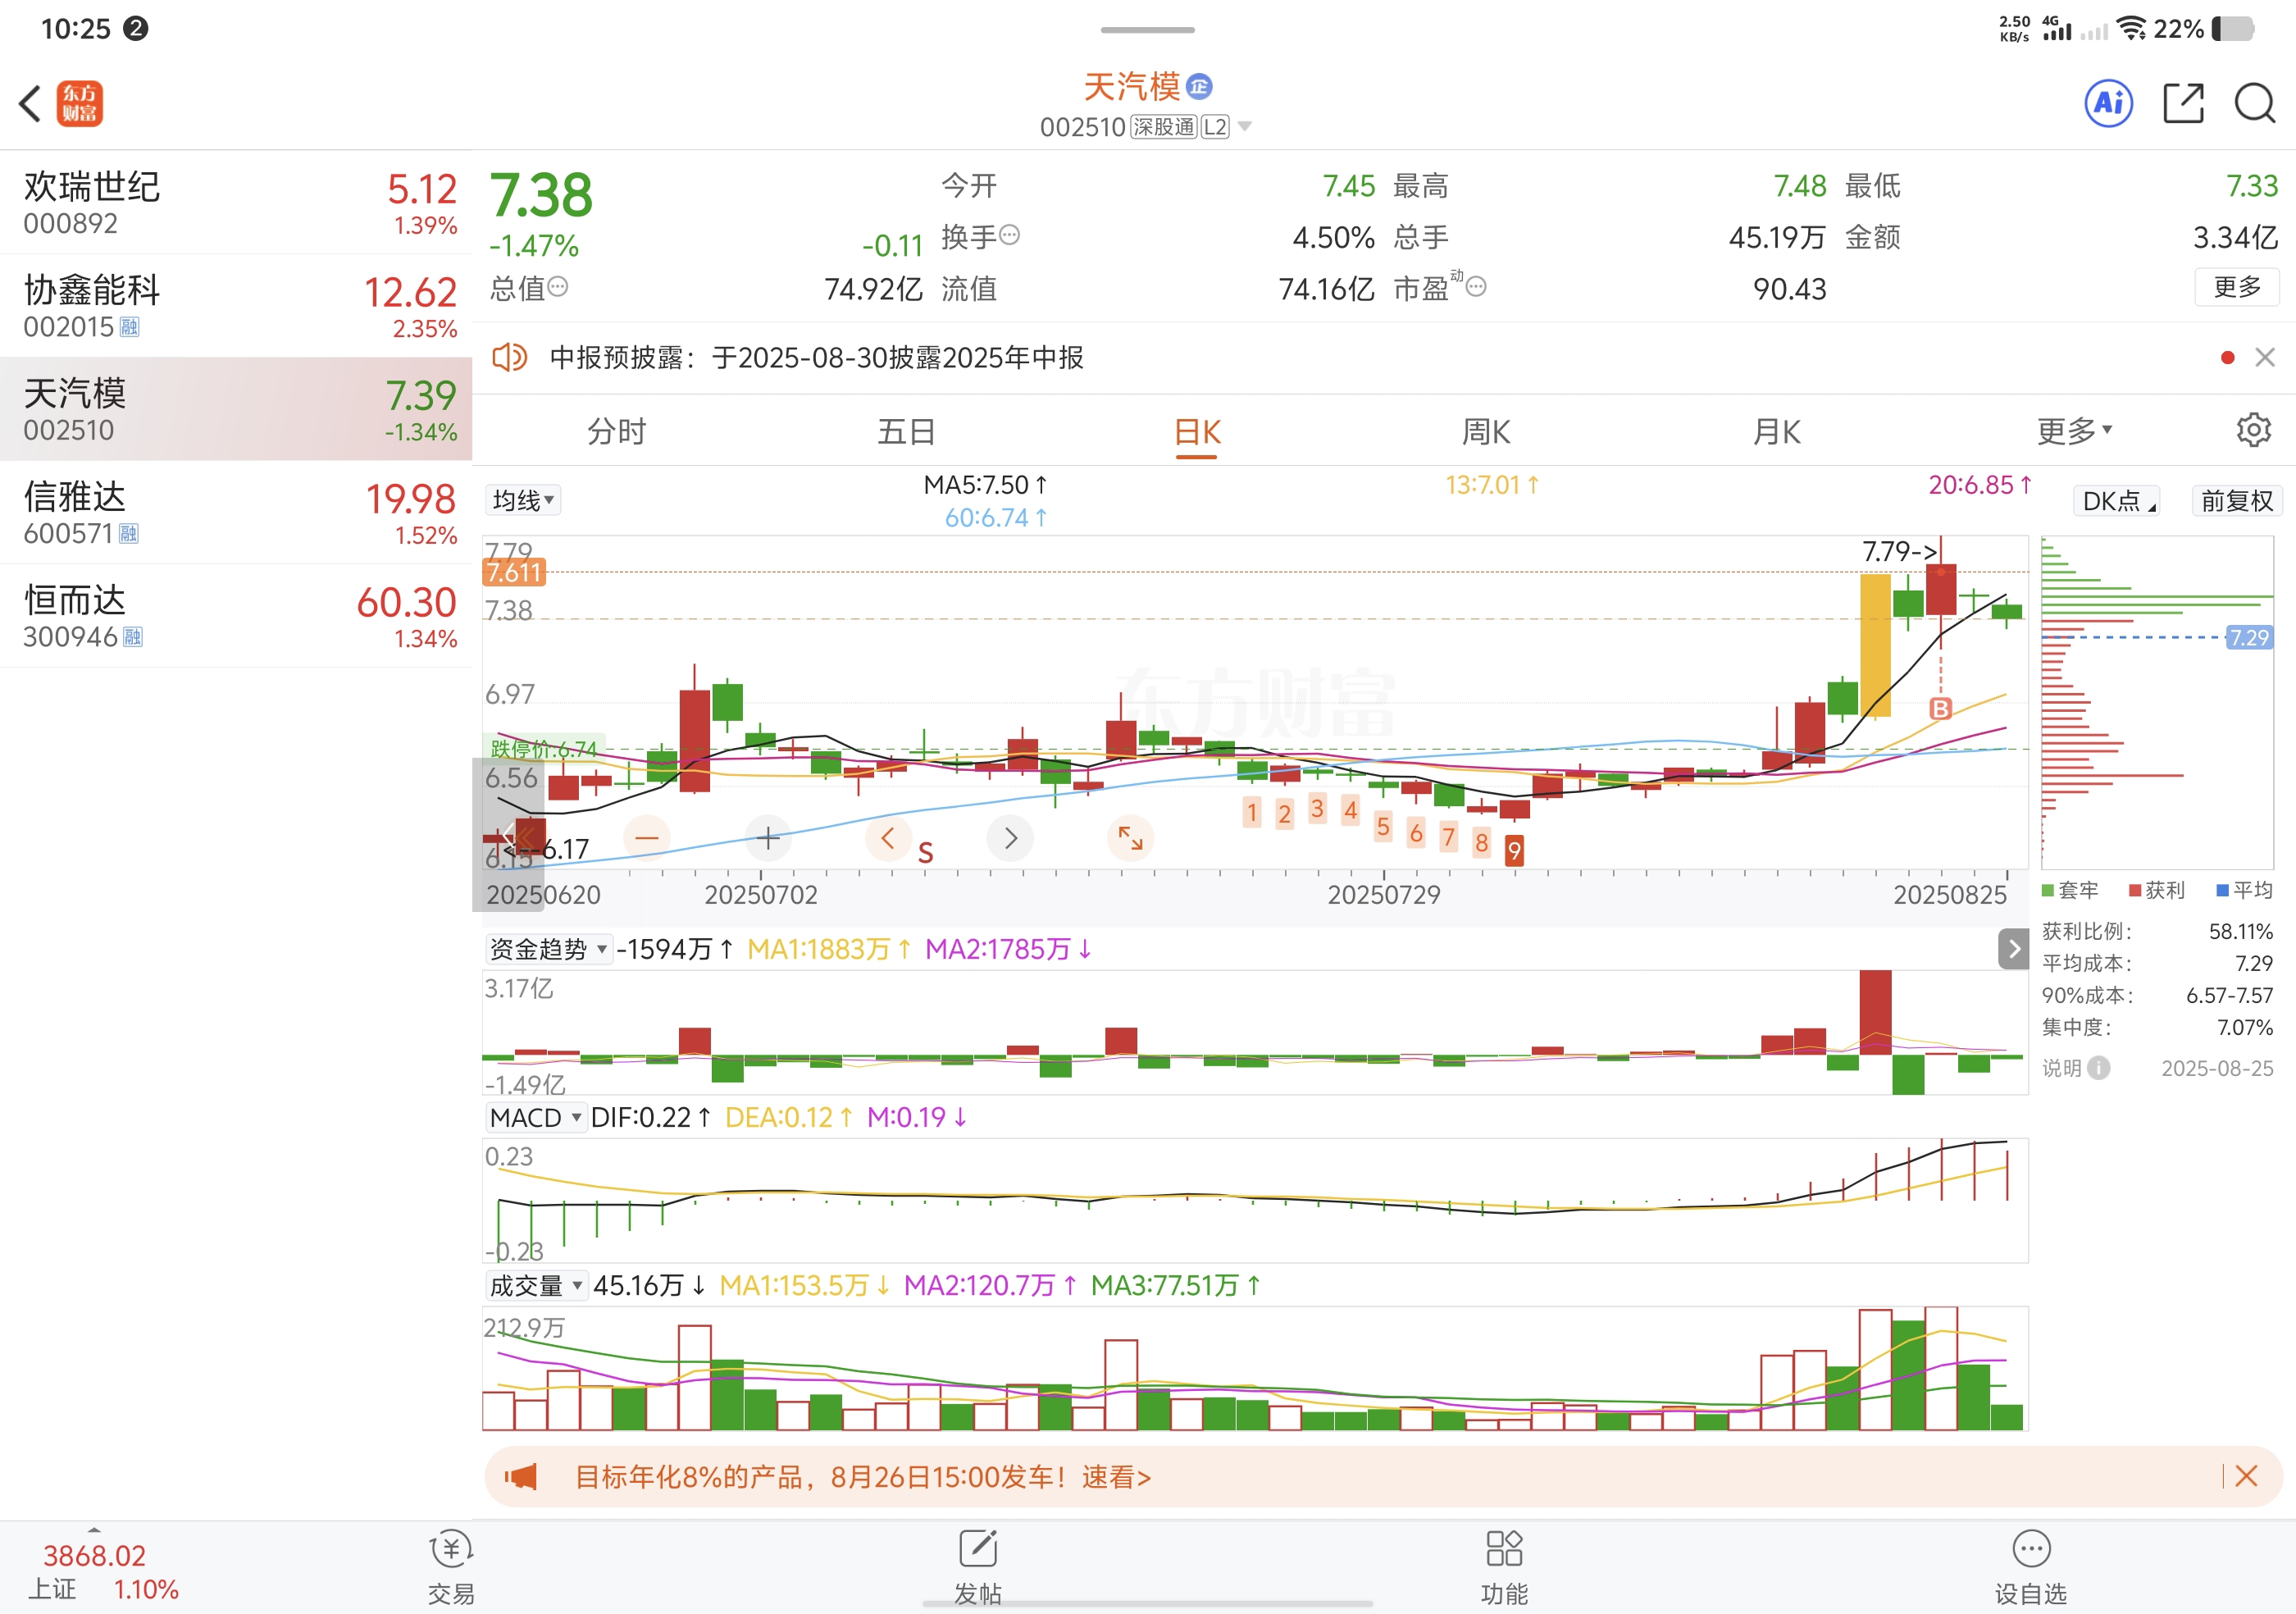Screen dimensions: 2296x1614
Task: Open the 说明 info icon
Action: [x=2099, y=1068]
